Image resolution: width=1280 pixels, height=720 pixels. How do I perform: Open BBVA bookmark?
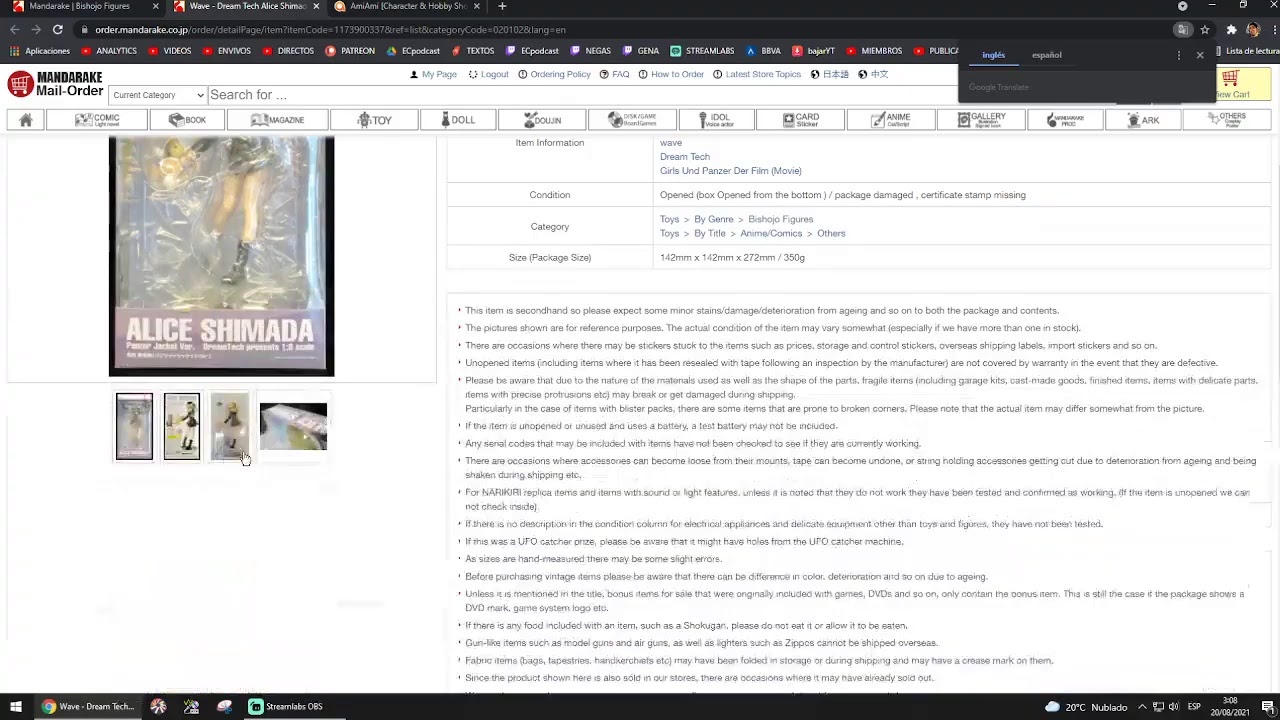[763, 51]
